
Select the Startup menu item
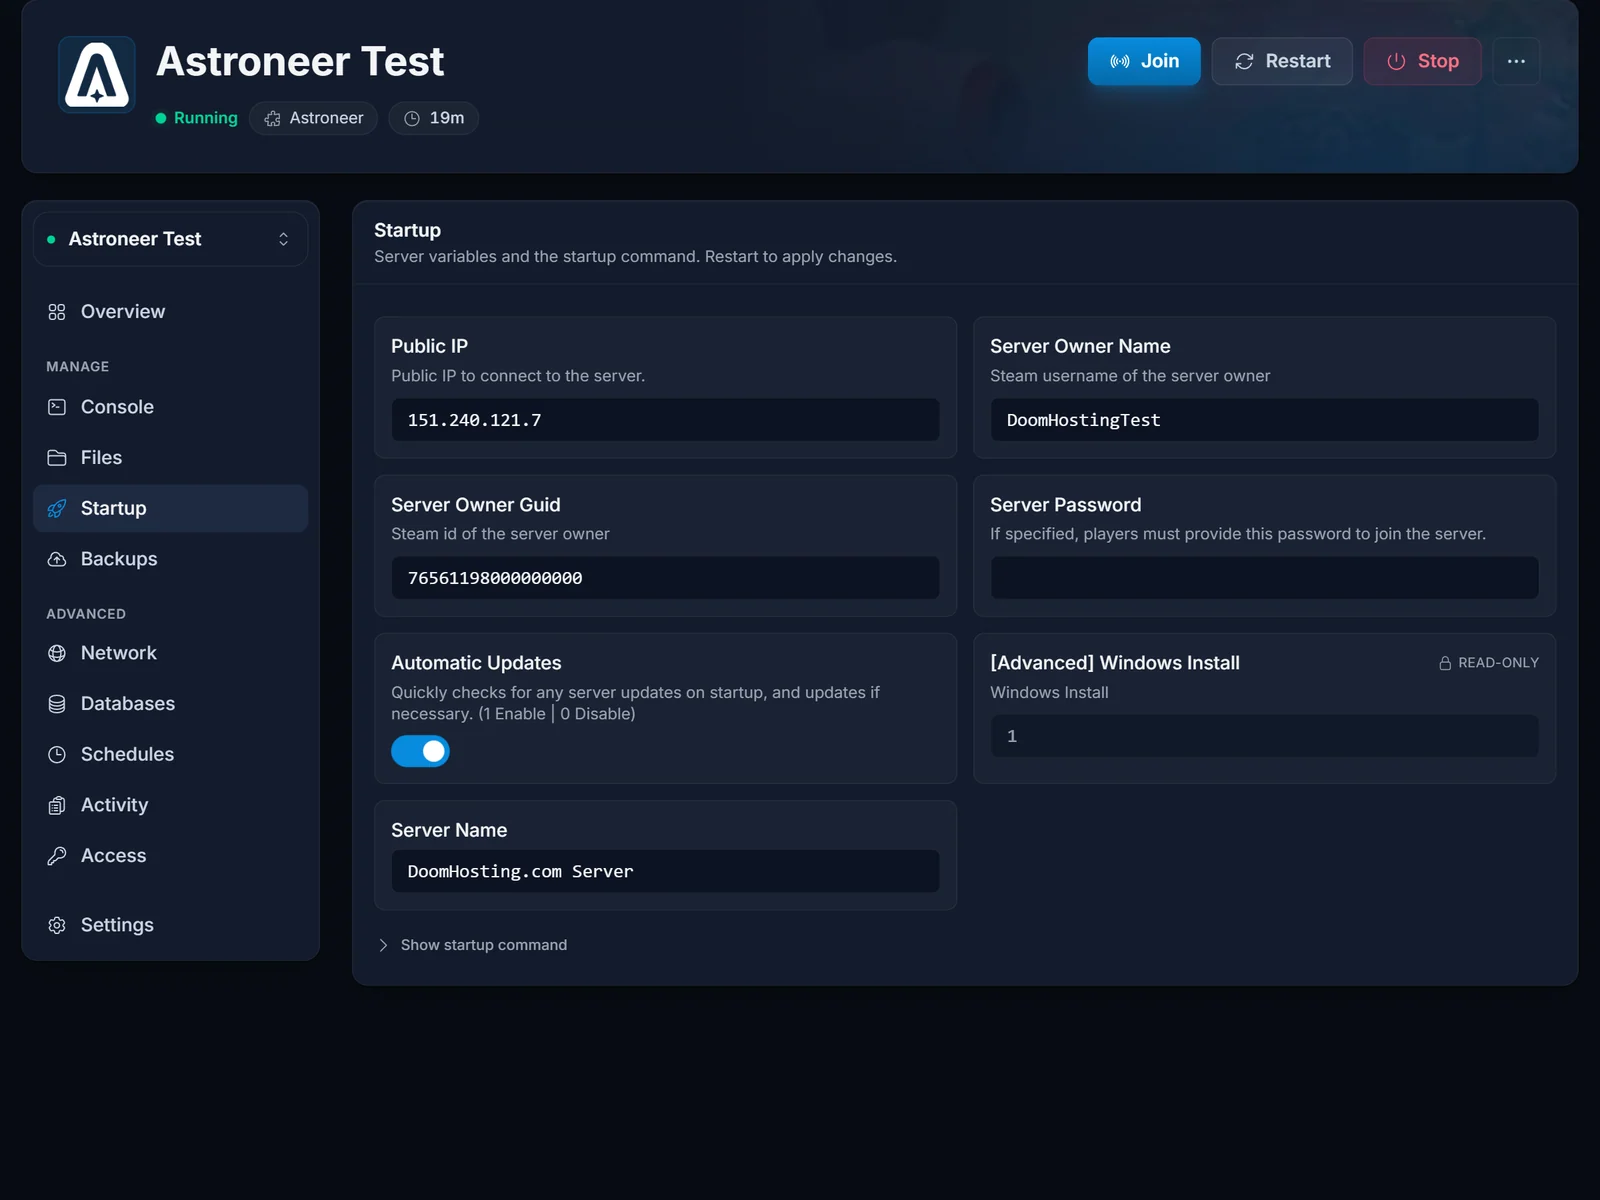pyautogui.click(x=170, y=508)
